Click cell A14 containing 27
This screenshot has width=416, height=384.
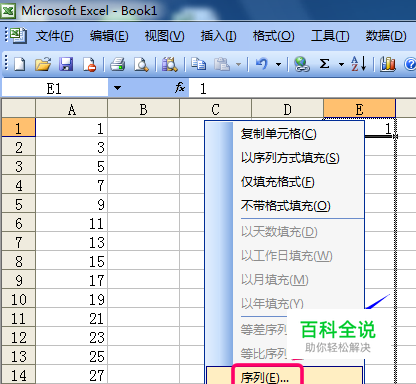(x=71, y=375)
